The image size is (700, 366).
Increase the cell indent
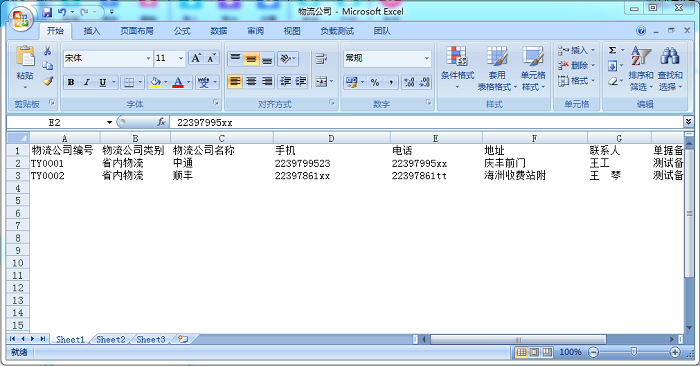[301, 81]
